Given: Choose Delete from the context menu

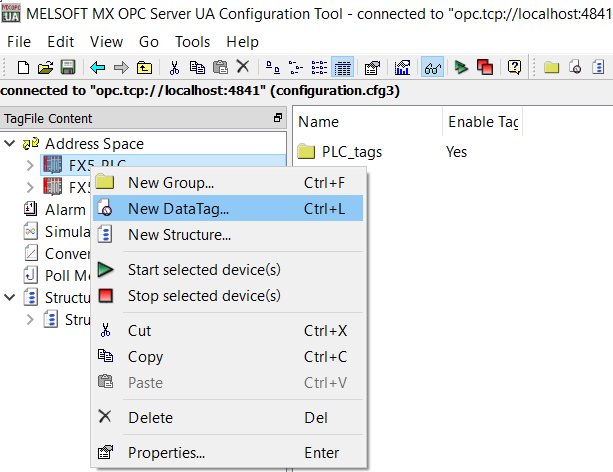Looking at the screenshot, I should 228,418.
